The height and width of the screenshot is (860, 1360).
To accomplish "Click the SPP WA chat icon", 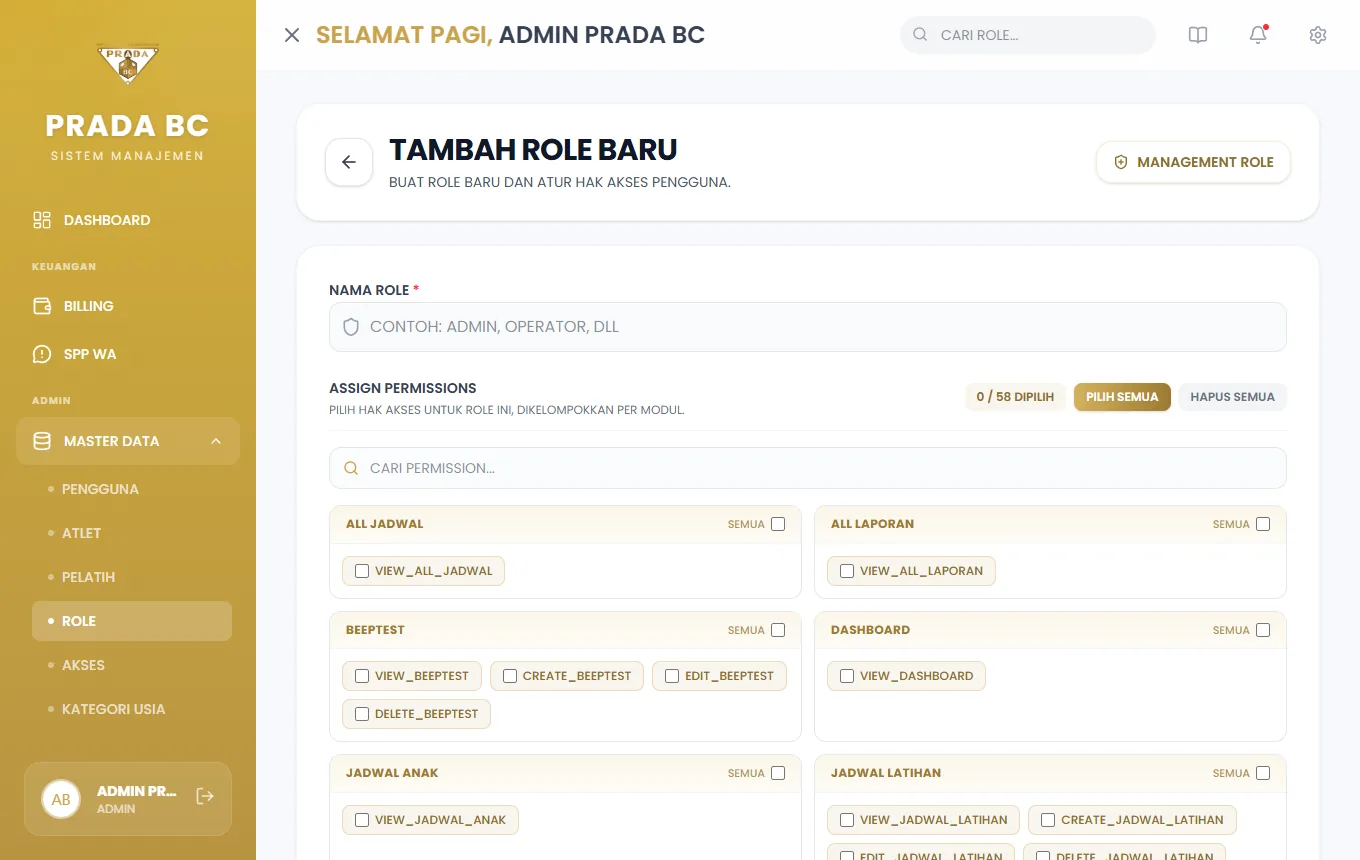I will [x=42, y=354].
